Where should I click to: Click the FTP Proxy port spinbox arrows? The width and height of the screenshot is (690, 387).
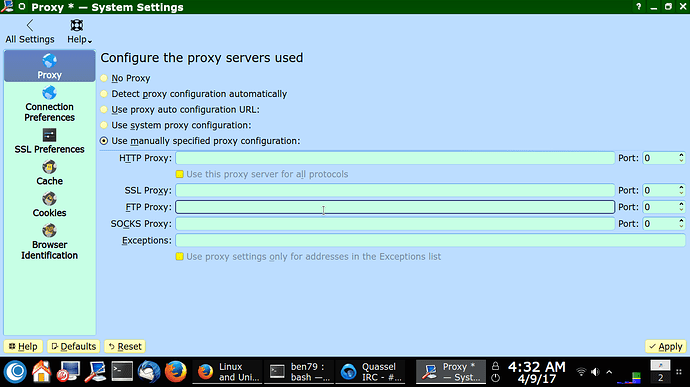pyautogui.click(x=681, y=207)
